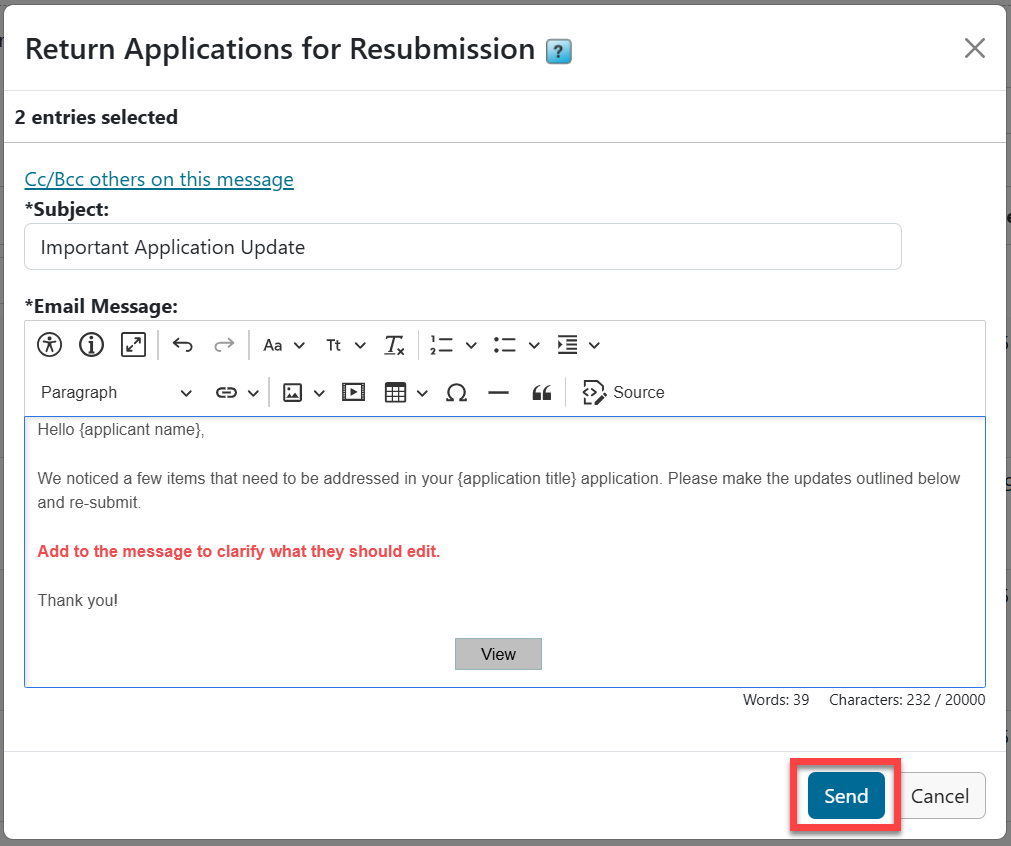The image size is (1011, 846).
Task: Redo the last edit
Action: [224, 345]
